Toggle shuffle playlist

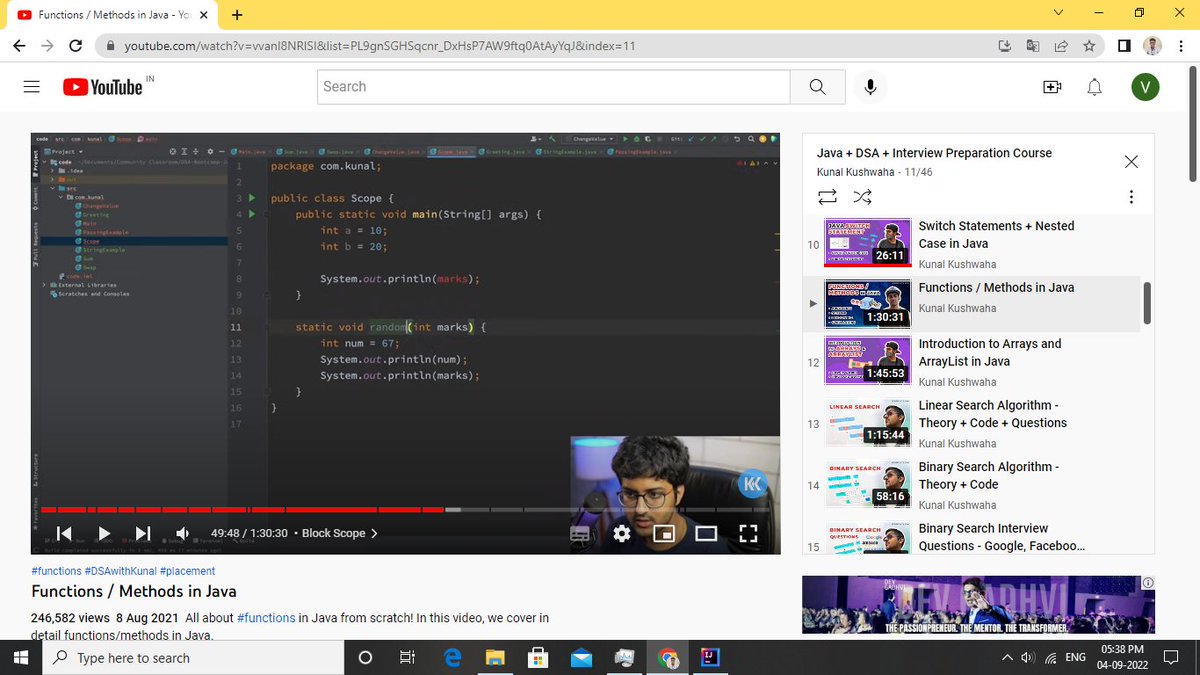862,196
